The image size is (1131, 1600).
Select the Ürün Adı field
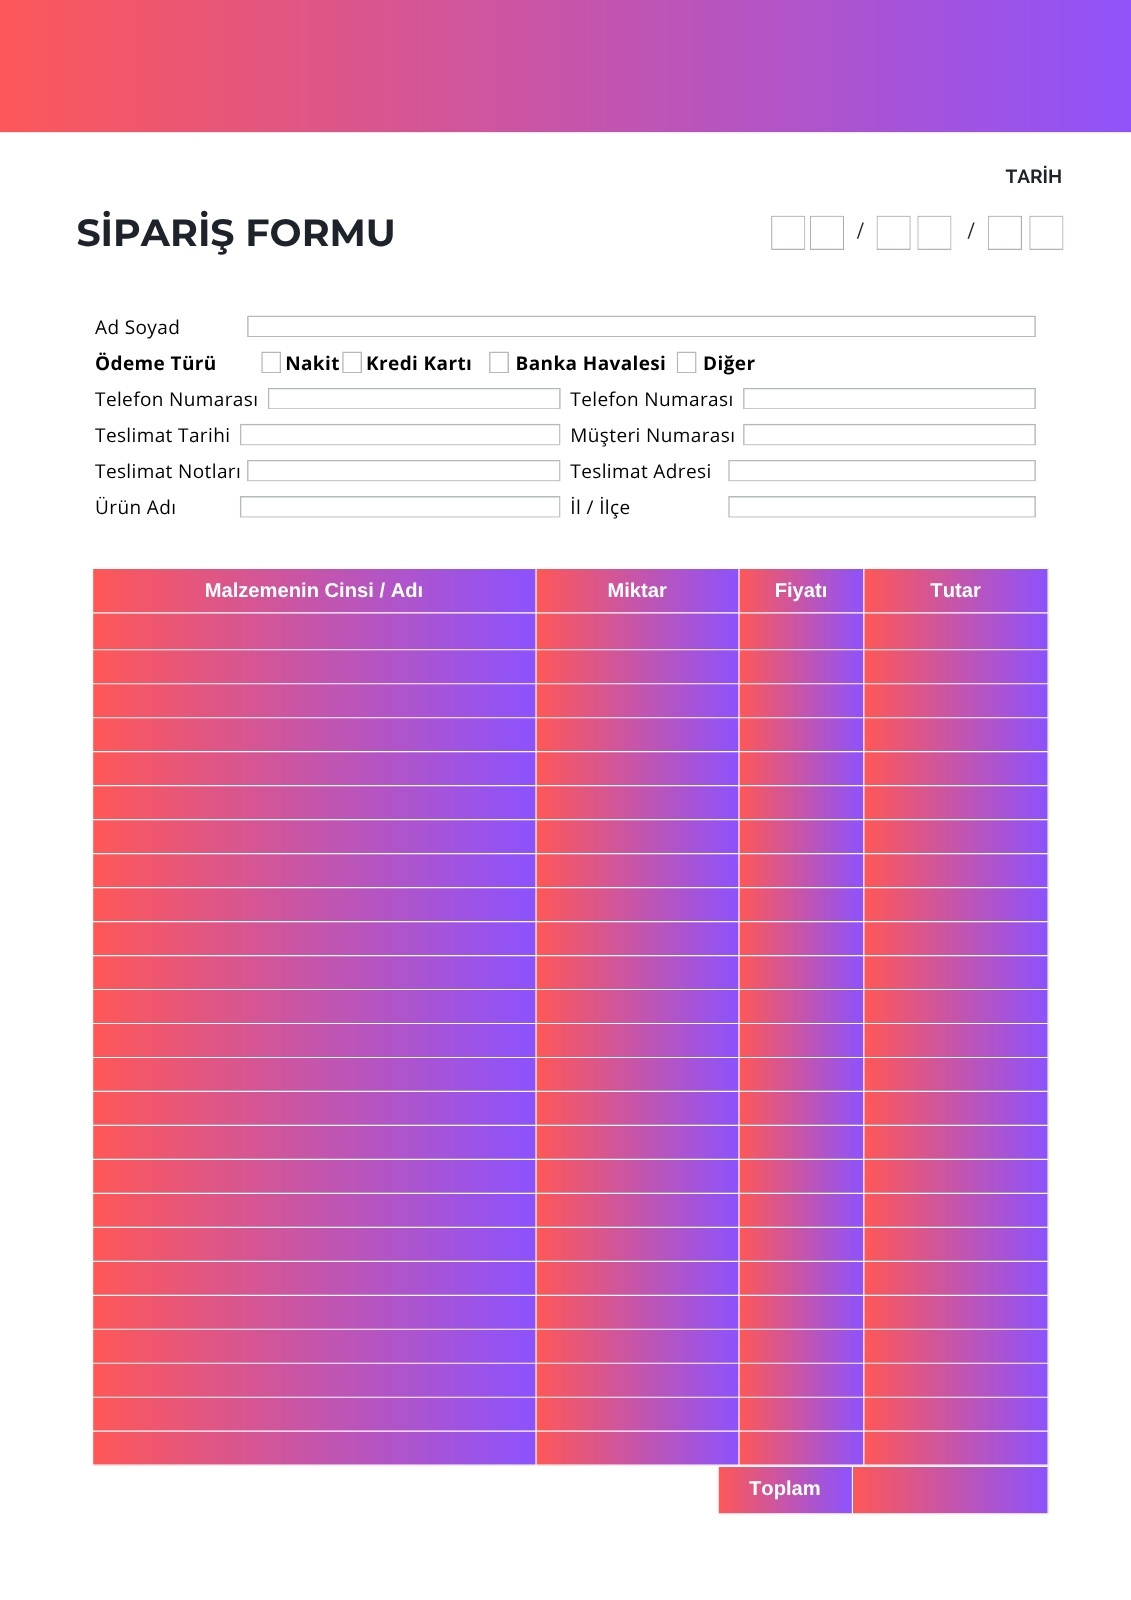coord(400,506)
